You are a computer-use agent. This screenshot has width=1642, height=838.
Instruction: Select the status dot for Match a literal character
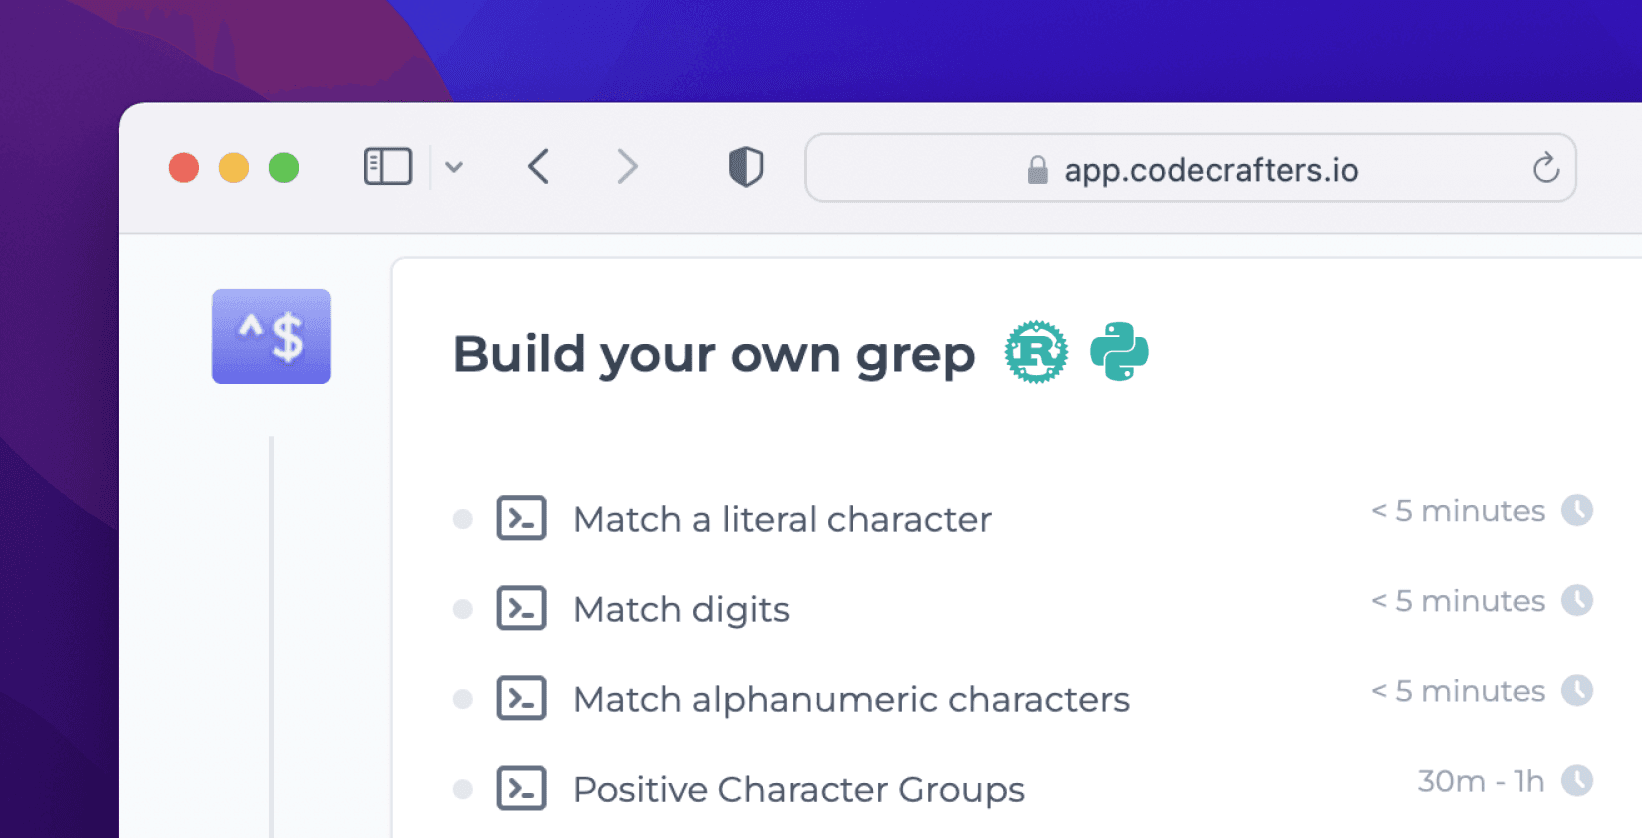(x=462, y=519)
